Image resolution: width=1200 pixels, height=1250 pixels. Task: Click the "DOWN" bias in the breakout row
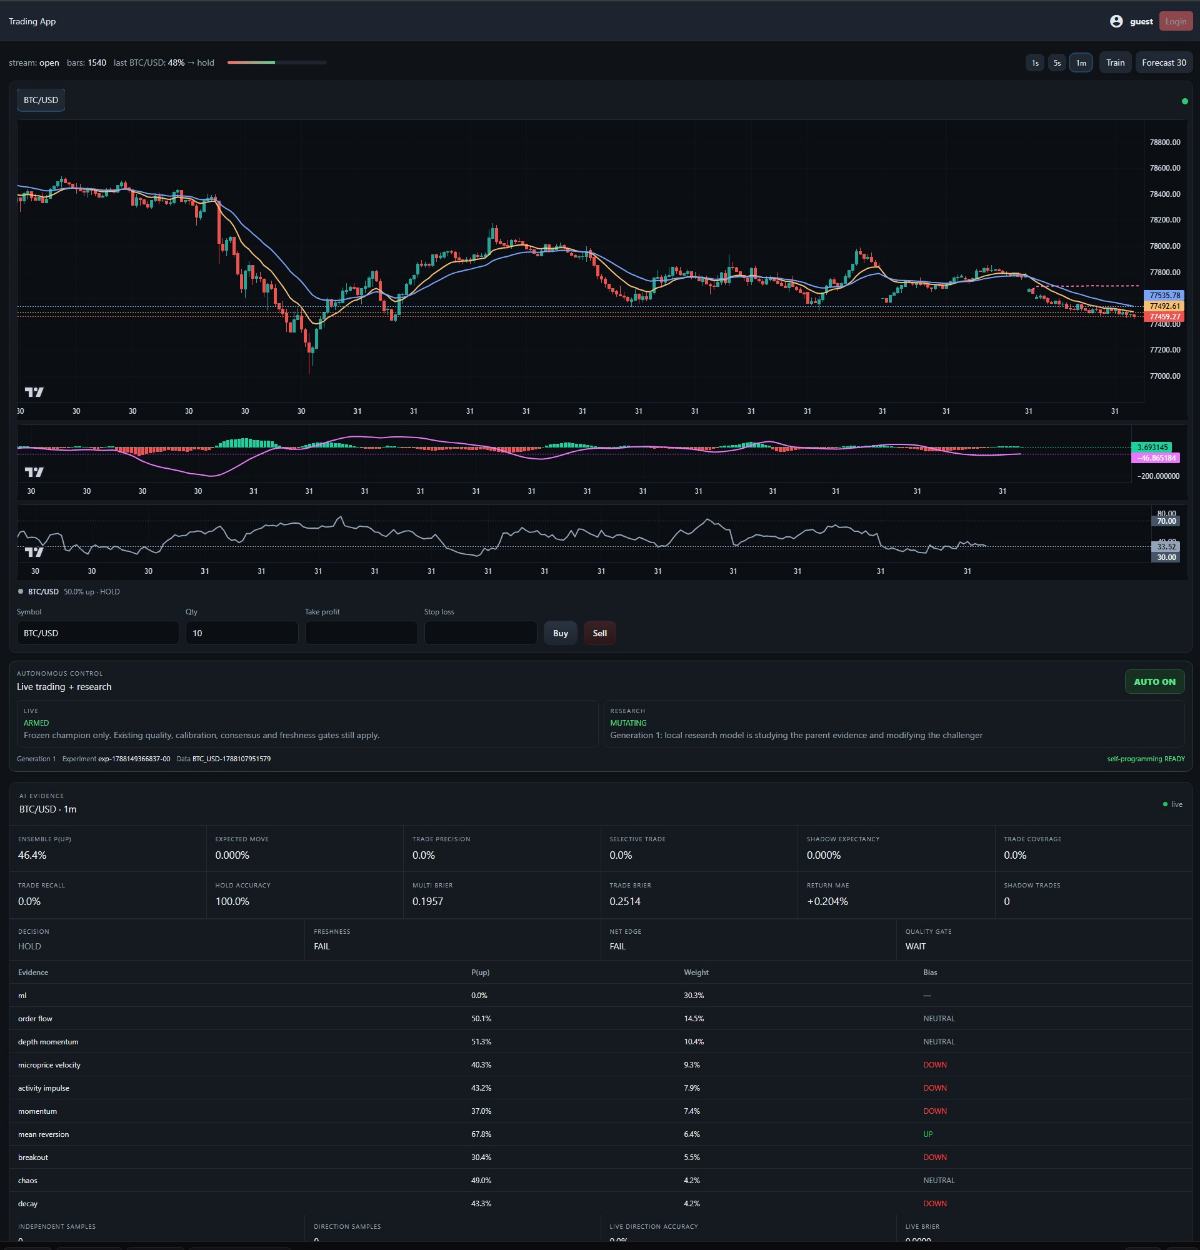(x=935, y=1157)
